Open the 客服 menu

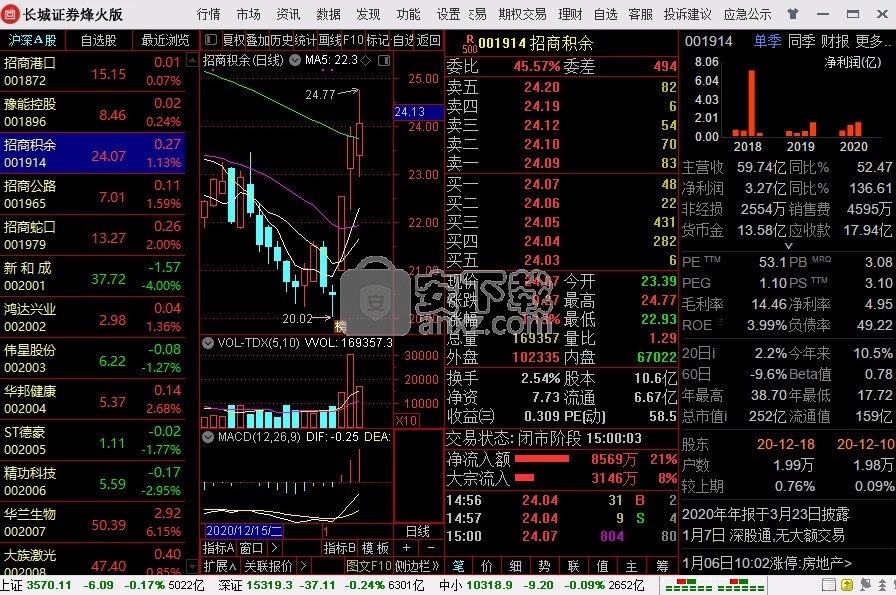pos(640,14)
